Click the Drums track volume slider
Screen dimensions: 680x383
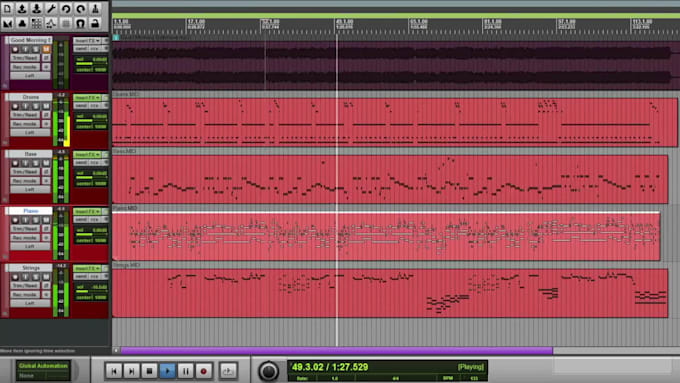(x=91, y=121)
